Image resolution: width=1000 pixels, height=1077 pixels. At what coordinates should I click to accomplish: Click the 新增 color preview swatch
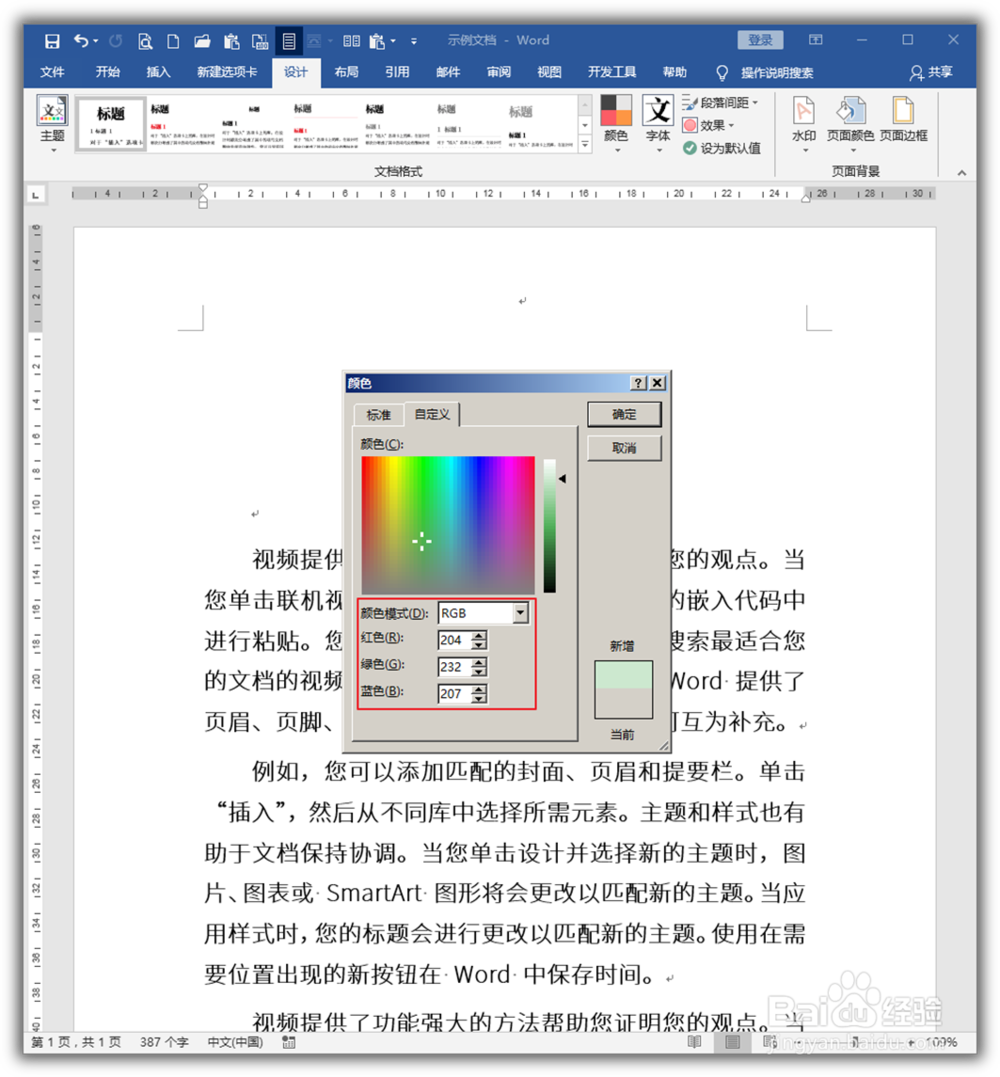[x=624, y=690]
